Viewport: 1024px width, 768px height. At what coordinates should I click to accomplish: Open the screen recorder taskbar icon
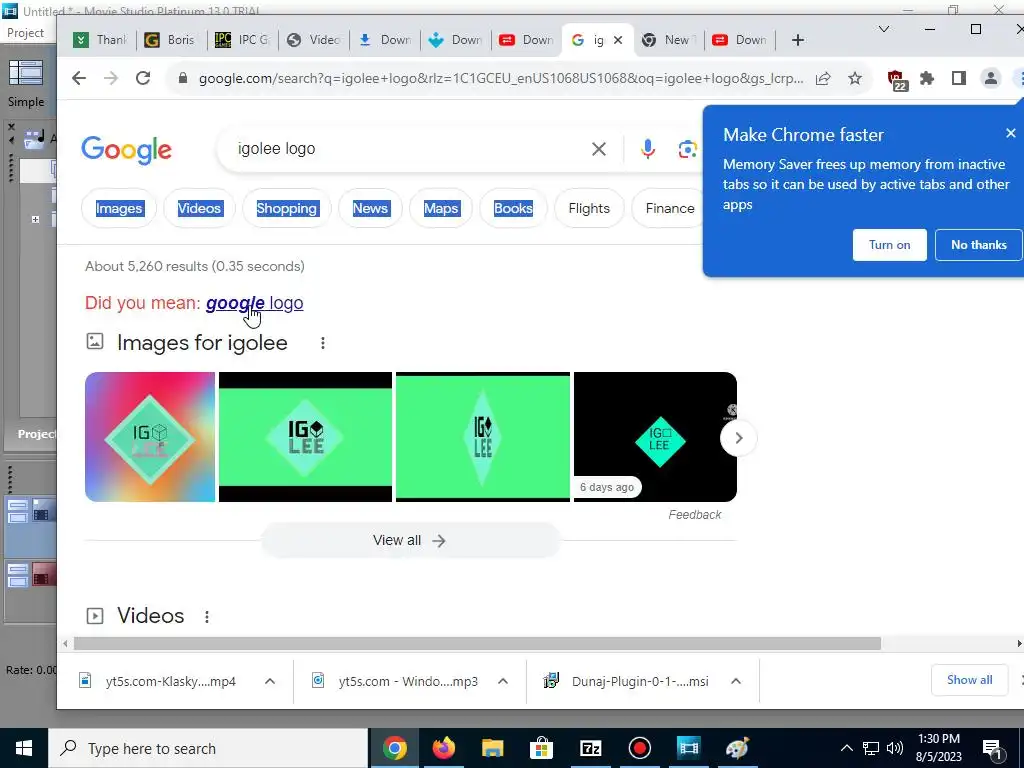[x=639, y=748]
